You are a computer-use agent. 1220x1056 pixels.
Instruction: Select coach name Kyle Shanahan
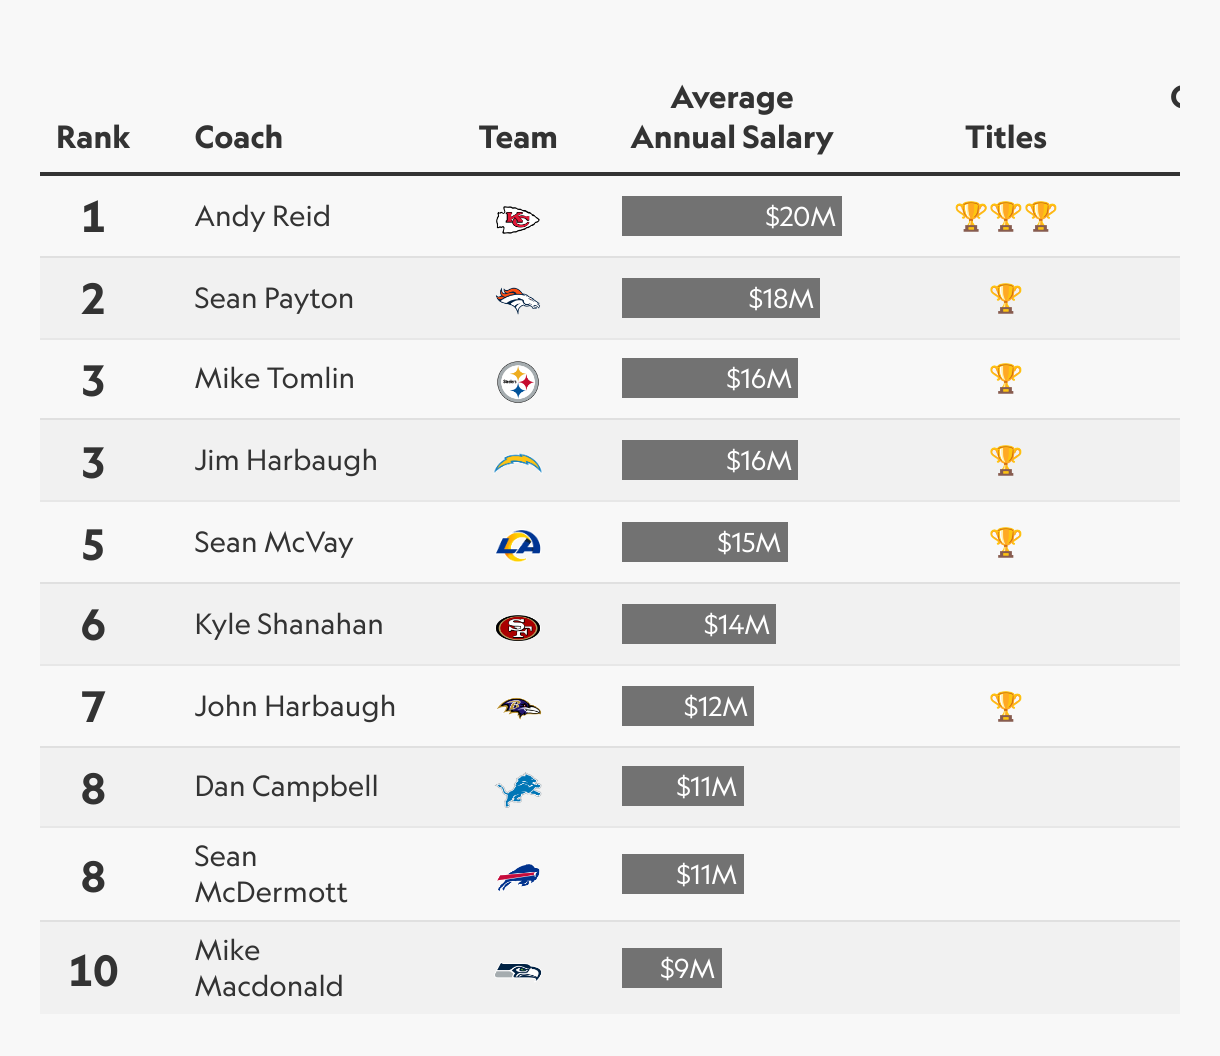[x=289, y=624]
